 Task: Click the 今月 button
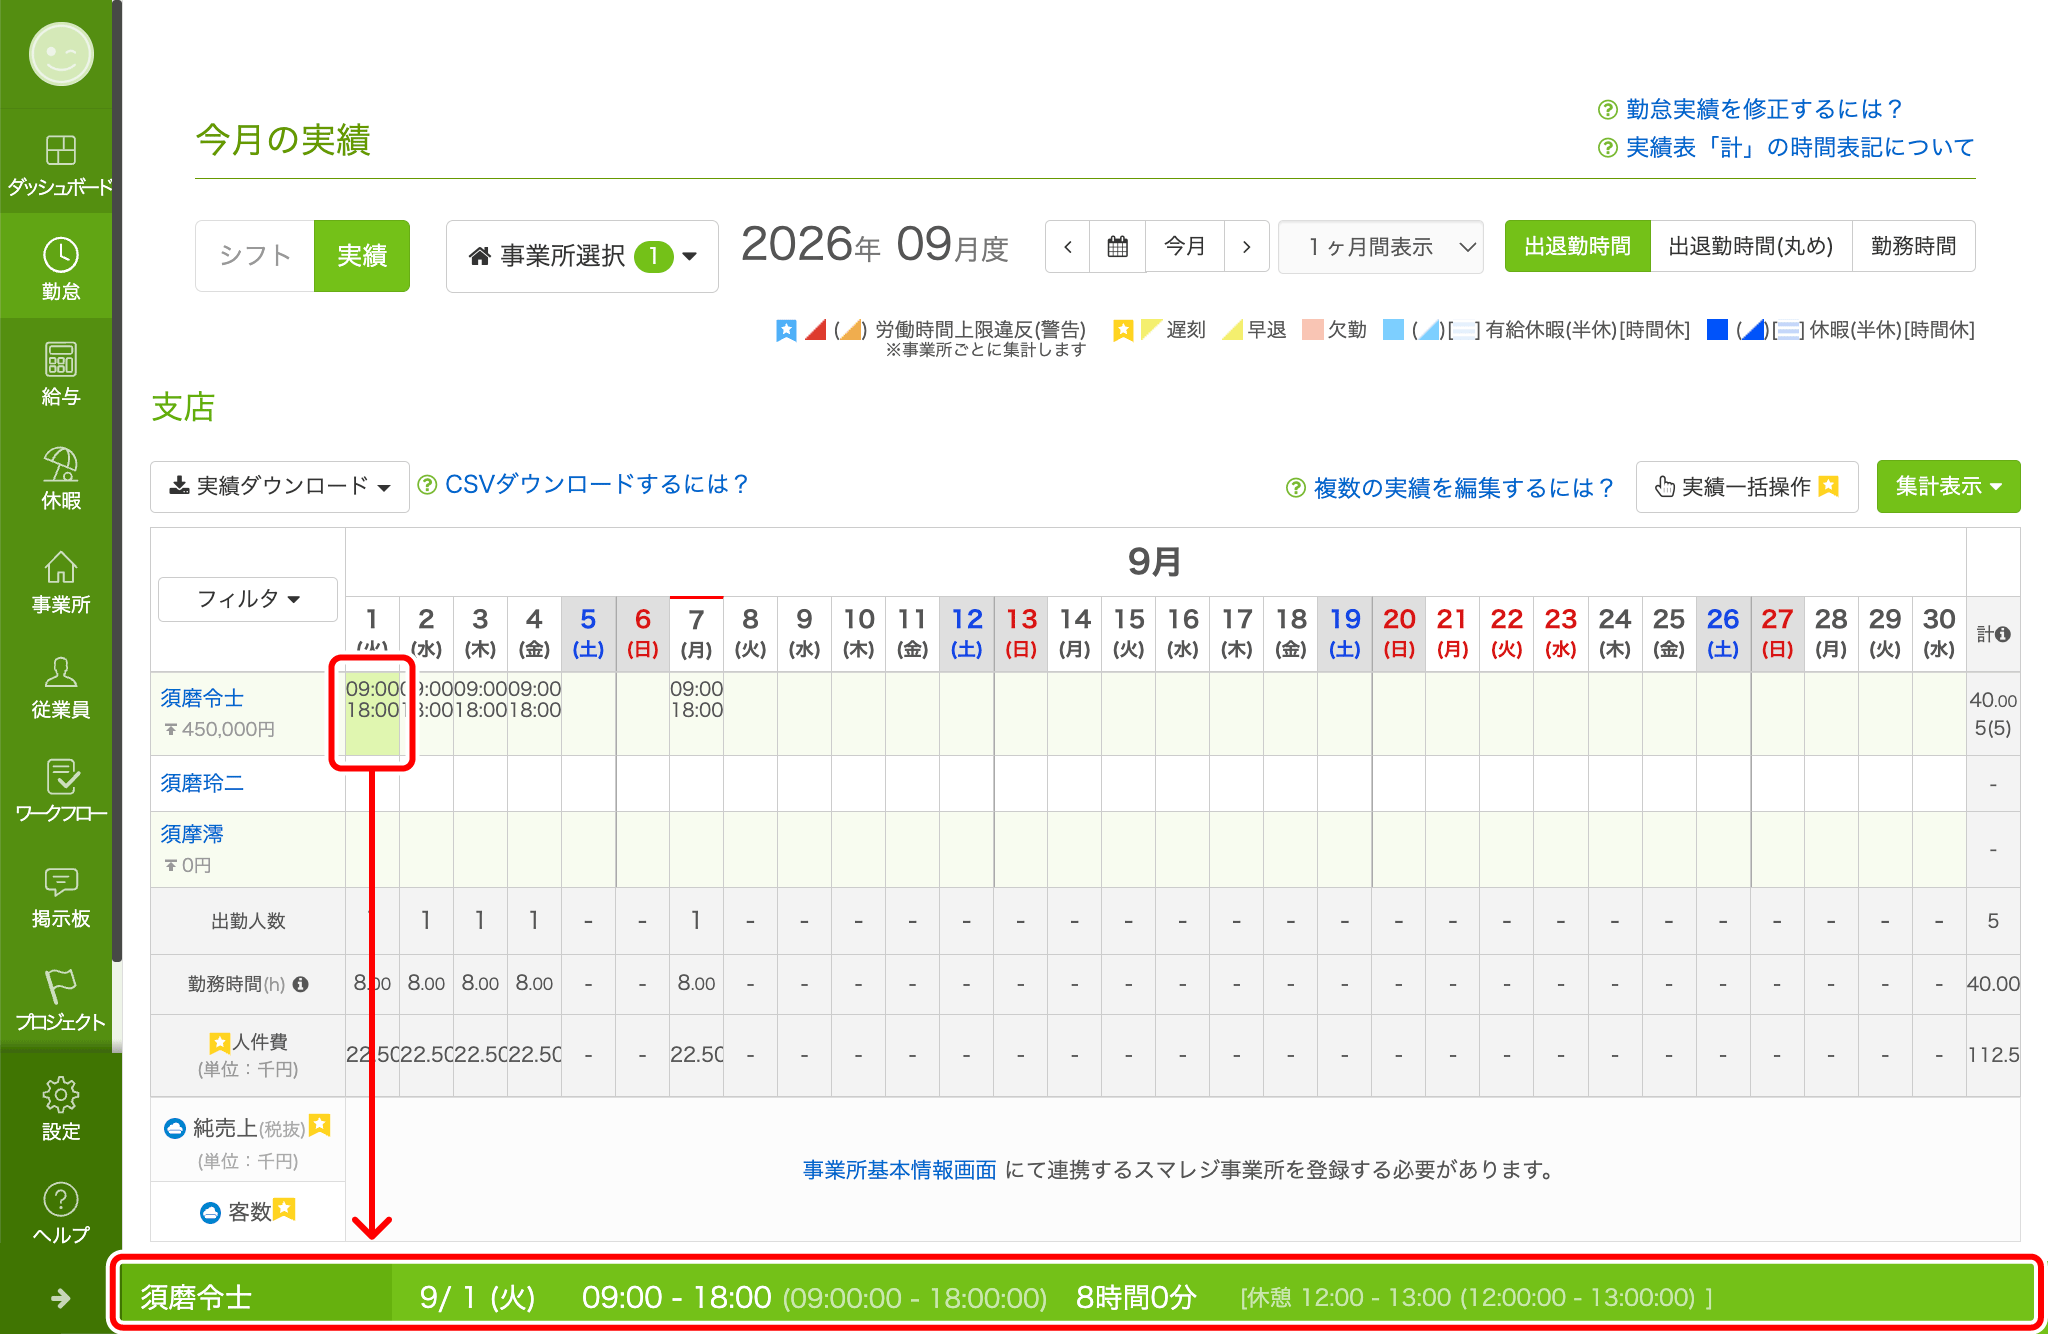[x=1185, y=246]
